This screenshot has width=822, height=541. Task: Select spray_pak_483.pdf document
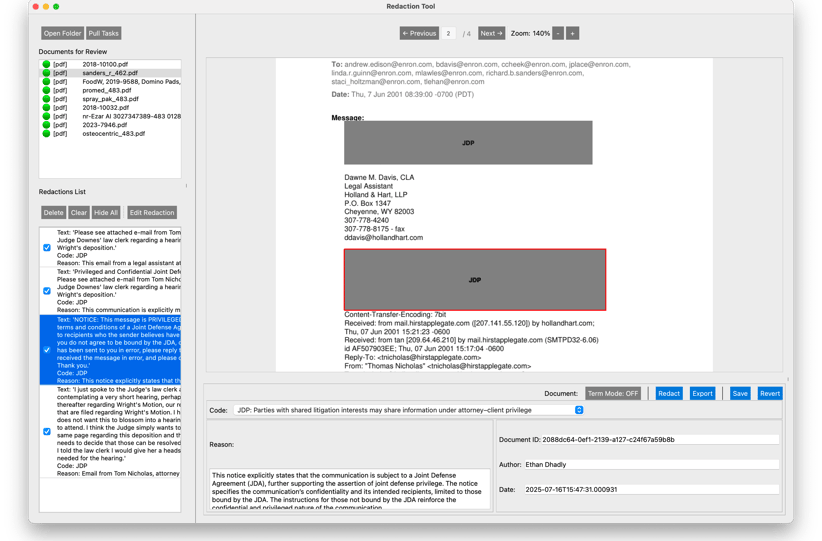pyautogui.click(x=110, y=99)
